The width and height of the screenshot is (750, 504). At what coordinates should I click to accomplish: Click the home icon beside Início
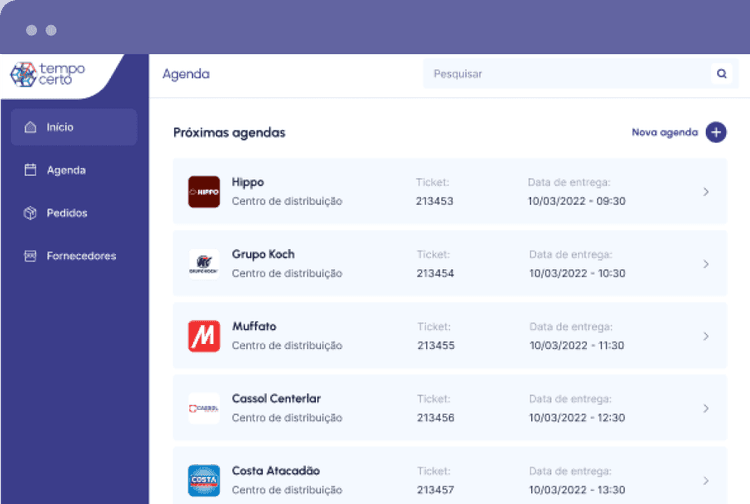[x=30, y=127]
